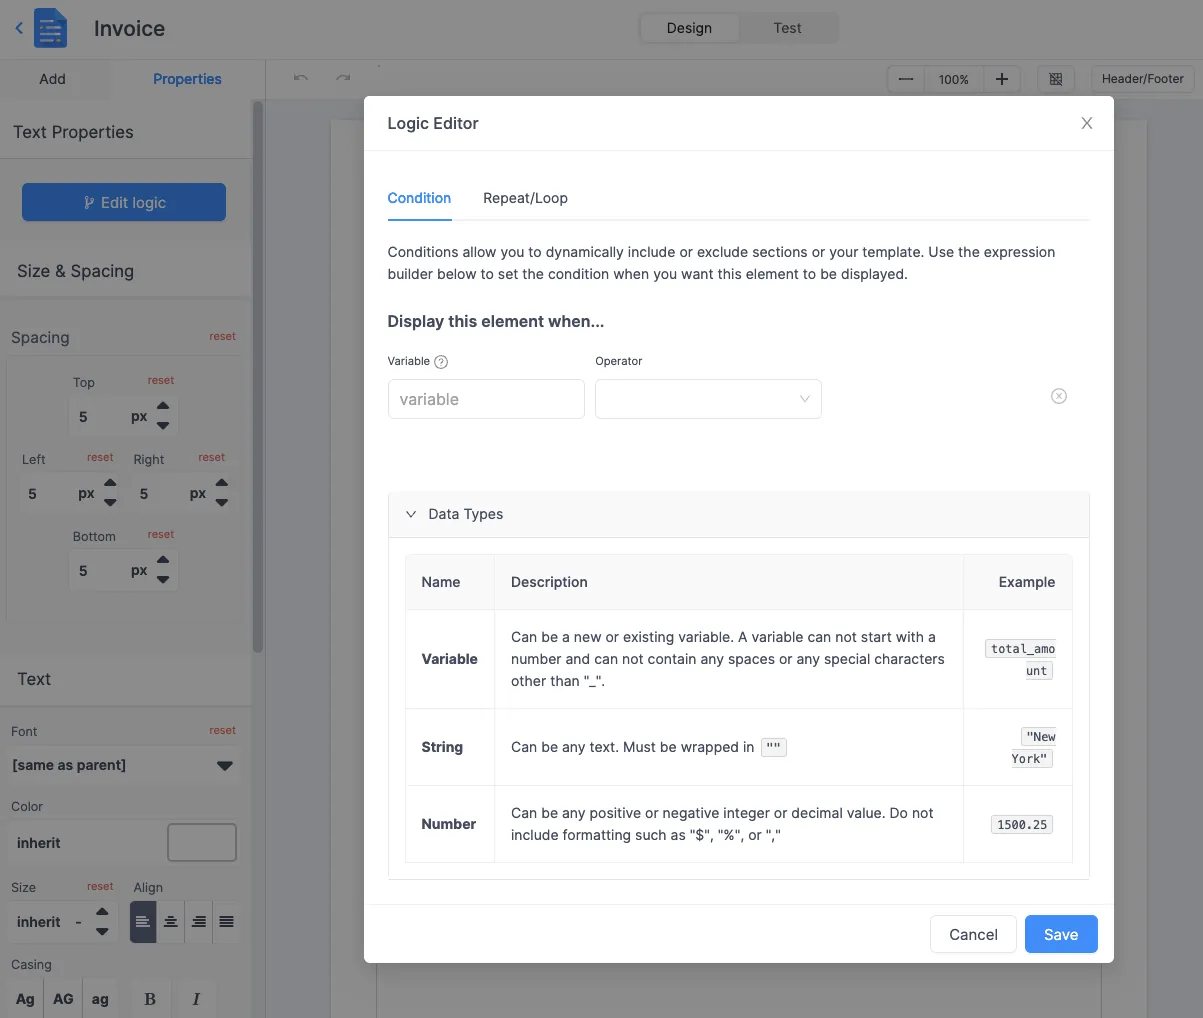Open the Font same-as-parent dropdown
Viewport: 1203px width, 1018px height.
(x=124, y=765)
